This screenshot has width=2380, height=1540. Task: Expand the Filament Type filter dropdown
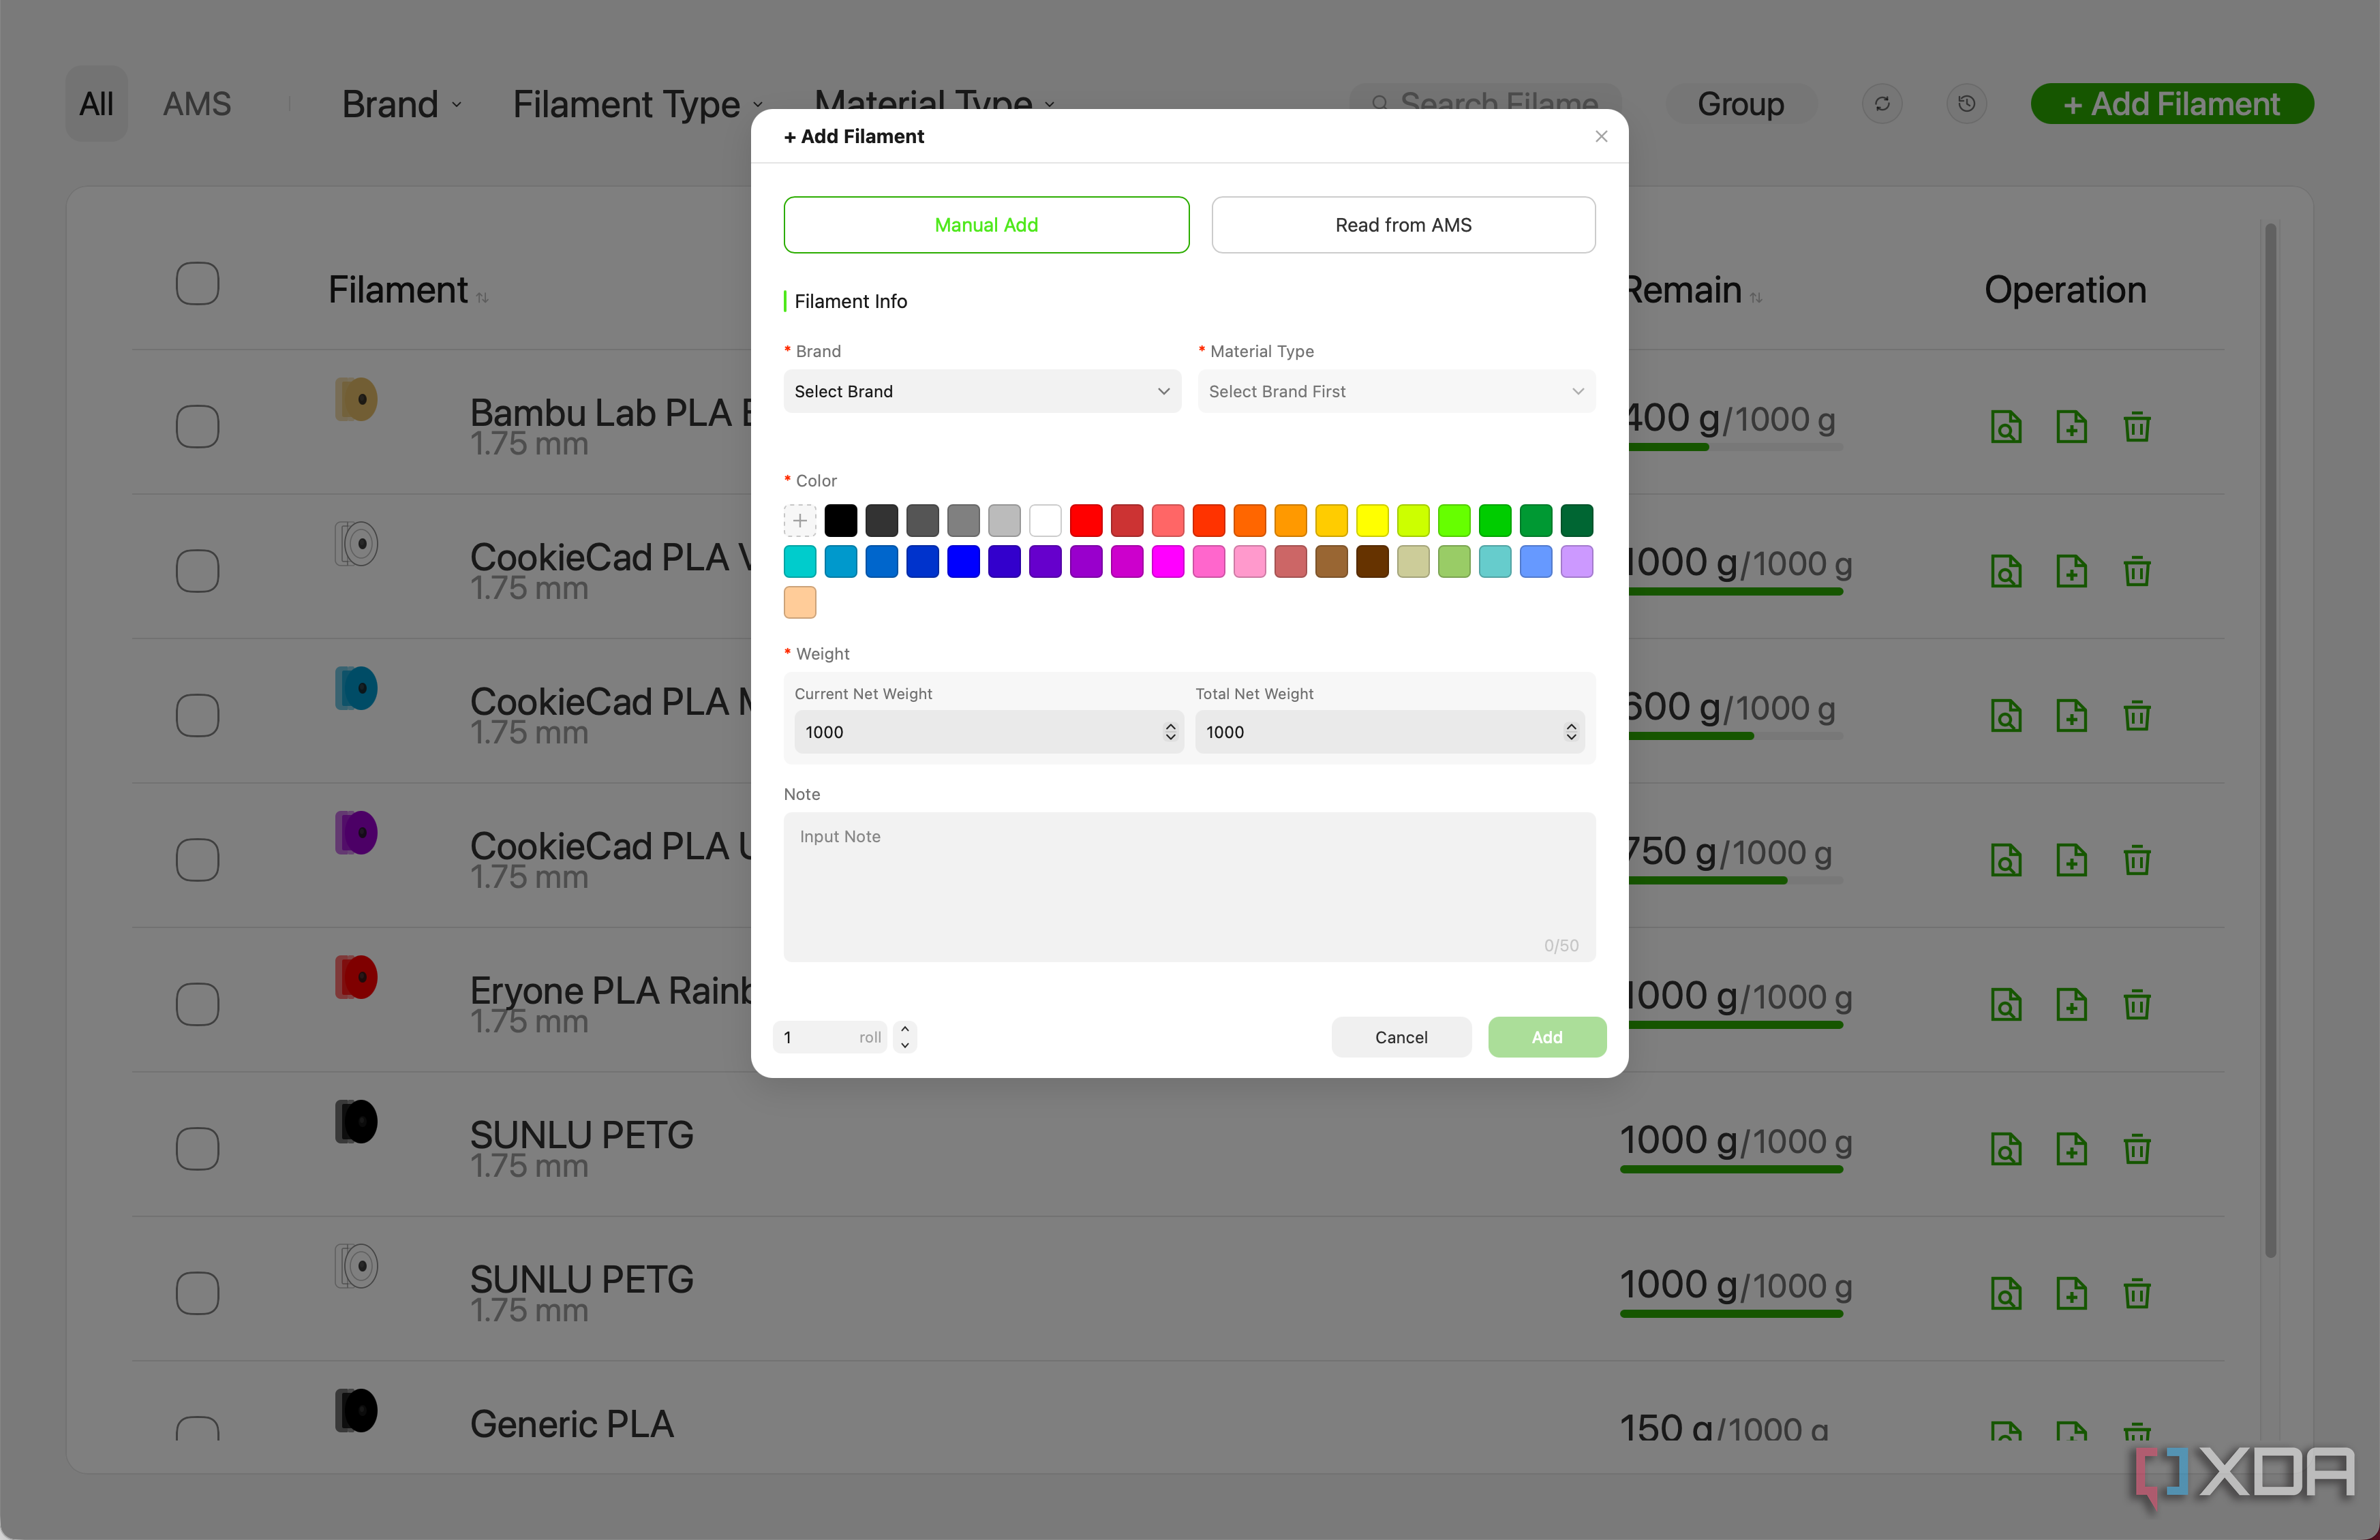[x=638, y=104]
